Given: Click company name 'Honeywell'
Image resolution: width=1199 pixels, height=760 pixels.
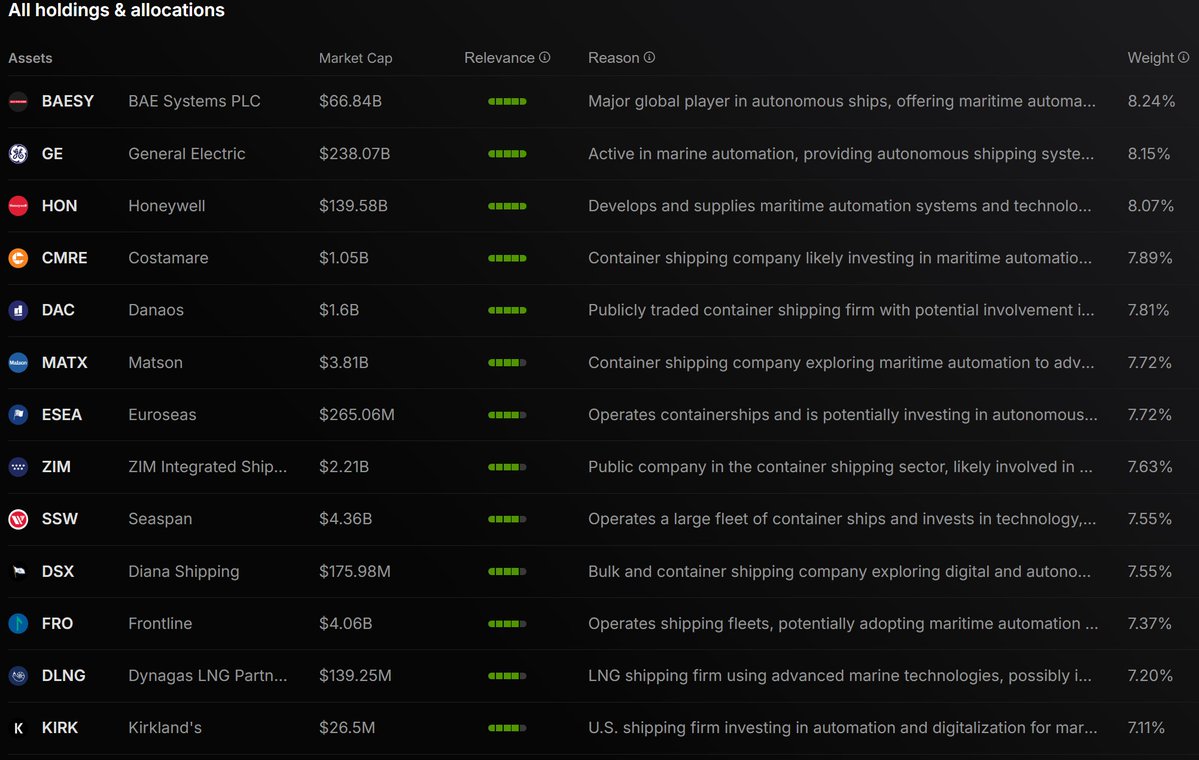Looking at the screenshot, I should click(x=167, y=206).
